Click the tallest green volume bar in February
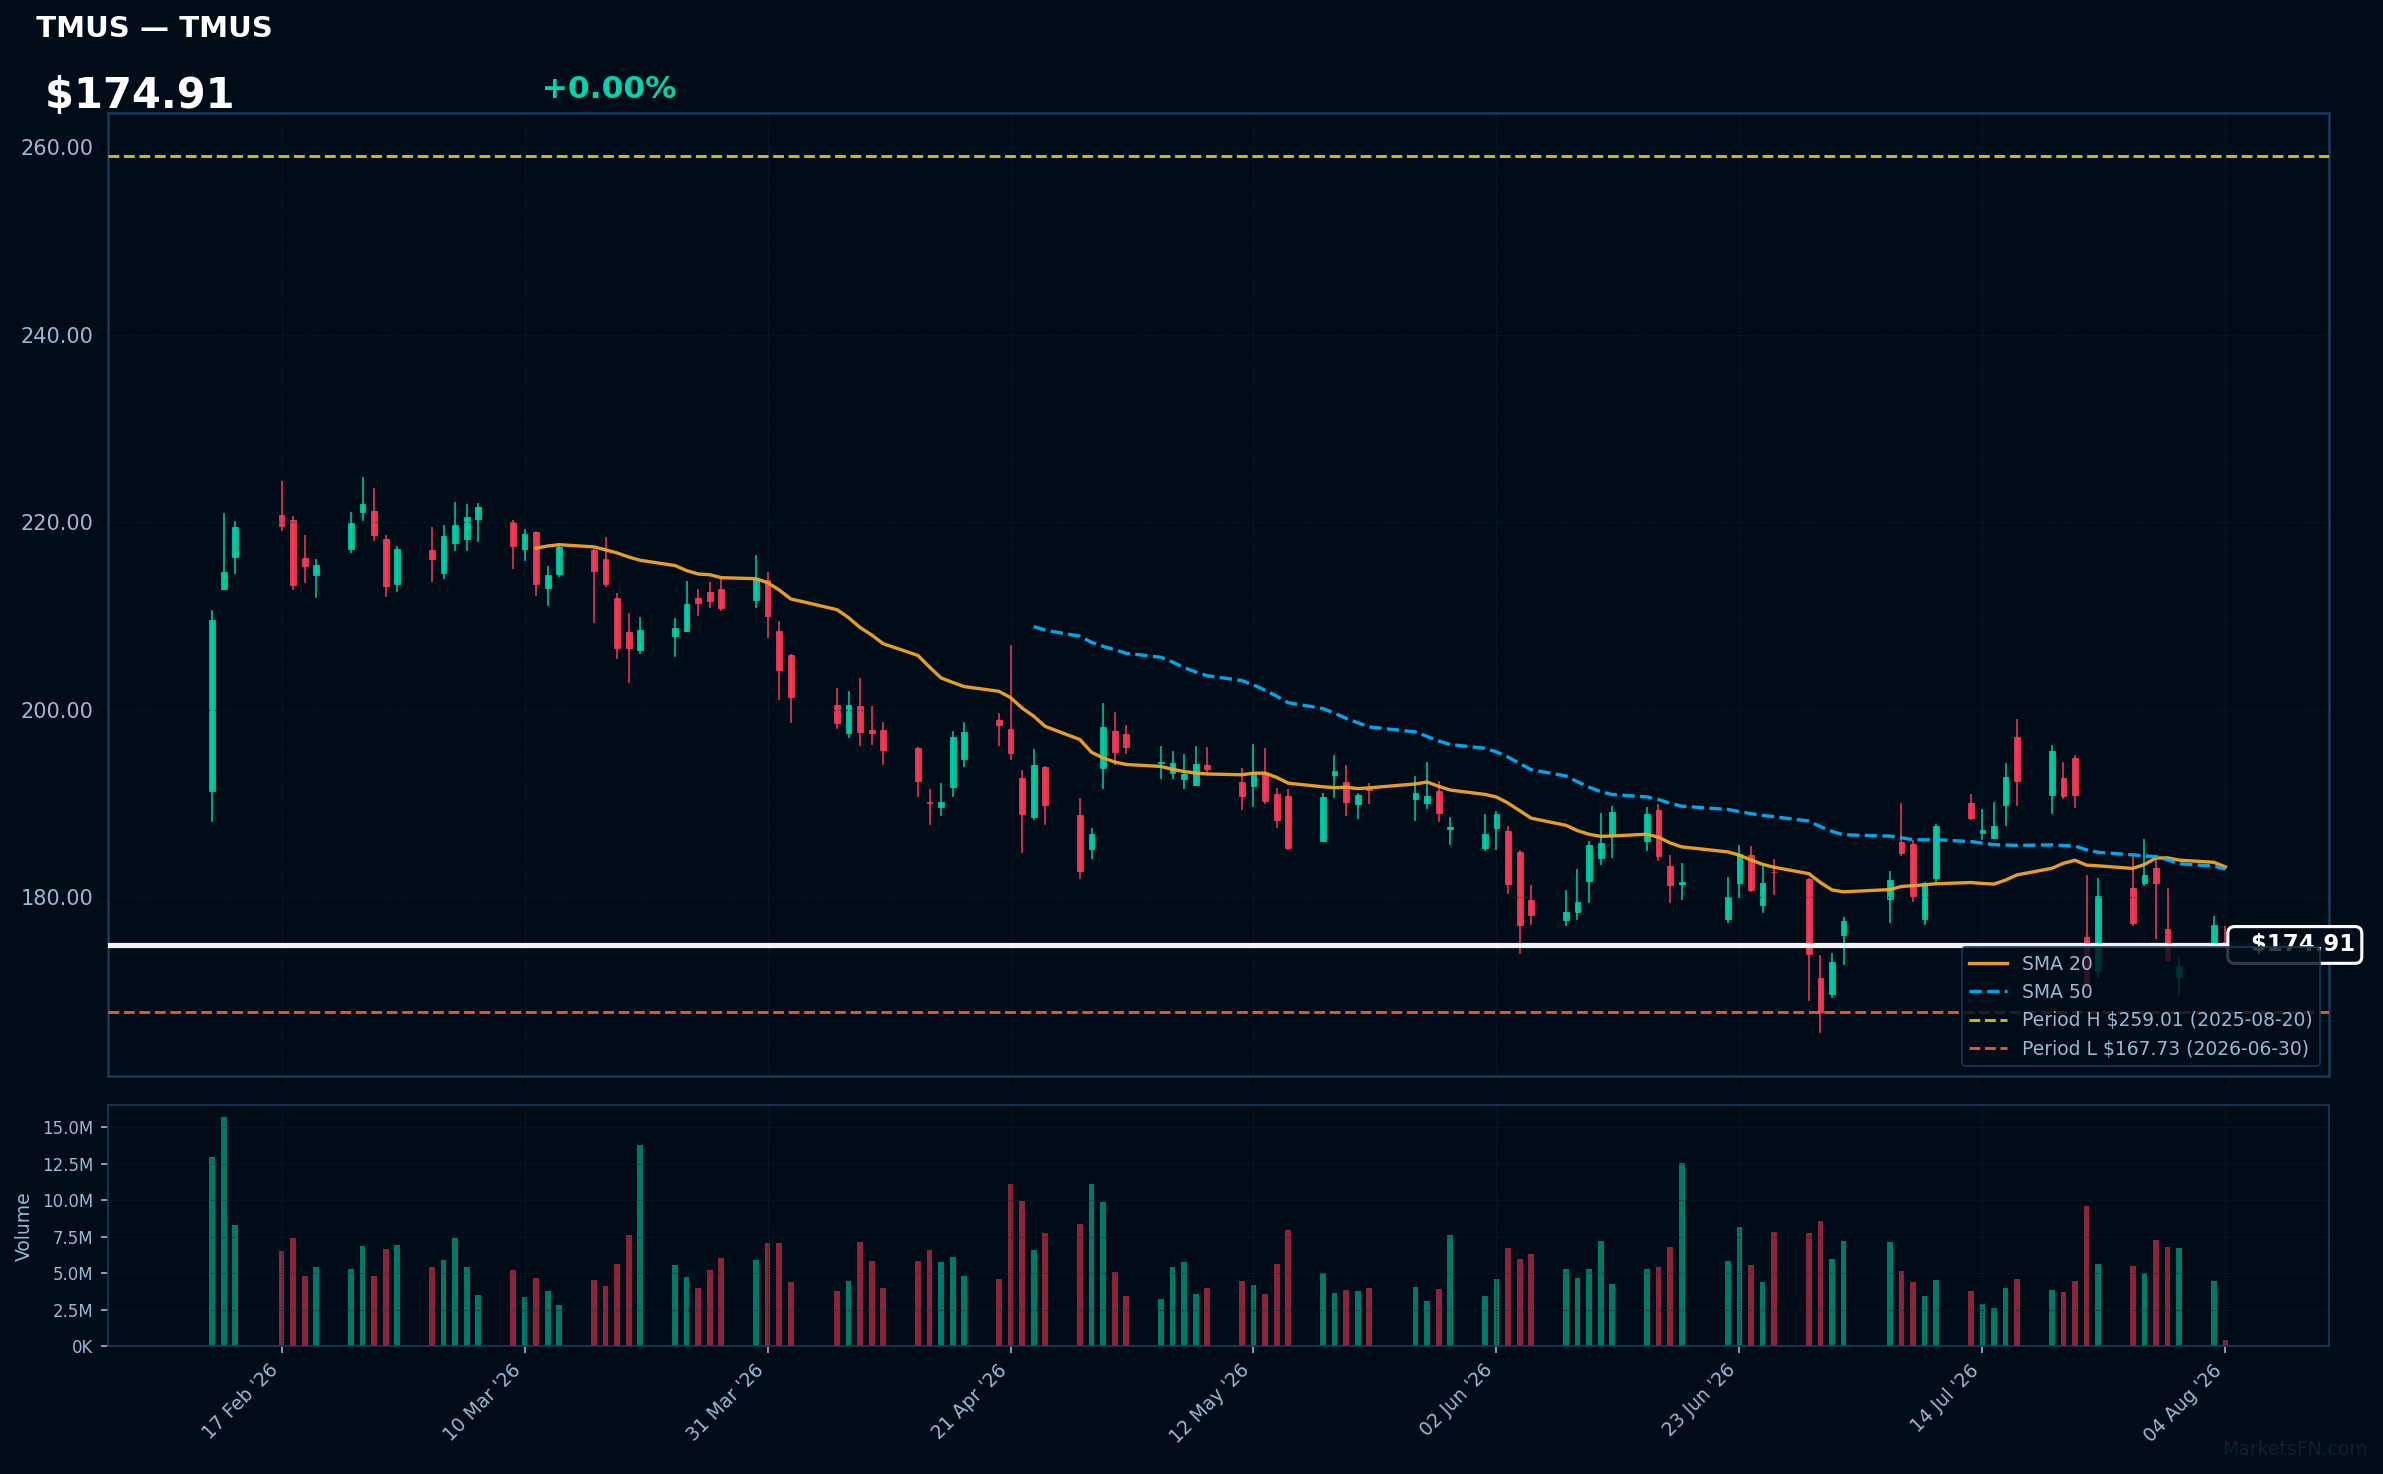This screenshot has height=1474, width=2383. point(224,1231)
